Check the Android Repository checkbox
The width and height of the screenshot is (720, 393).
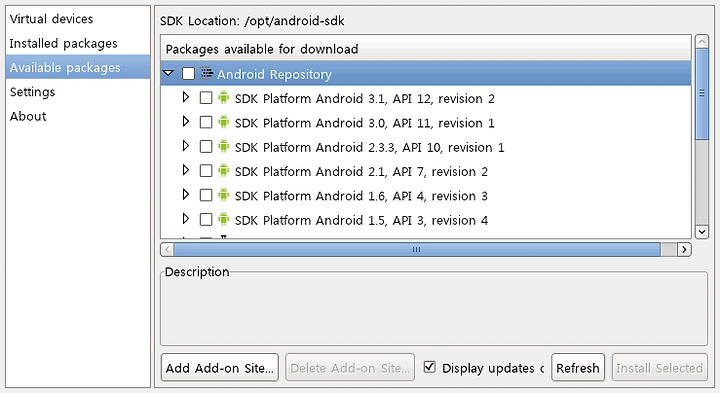pos(188,73)
